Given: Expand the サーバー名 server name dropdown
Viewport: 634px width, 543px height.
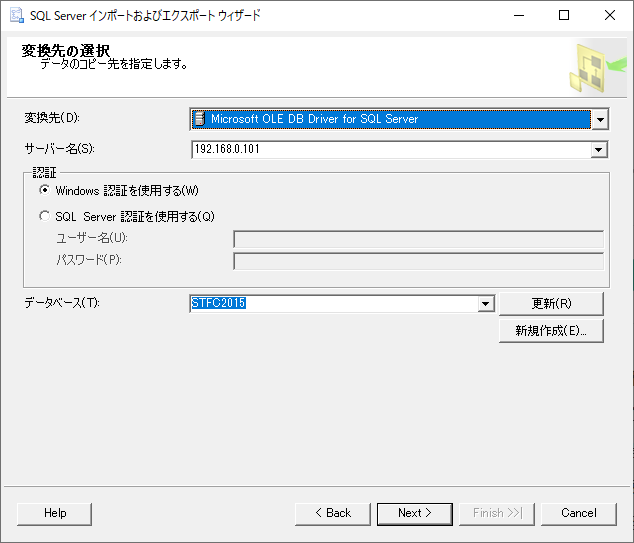Looking at the screenshot, I should click(599, 150).
